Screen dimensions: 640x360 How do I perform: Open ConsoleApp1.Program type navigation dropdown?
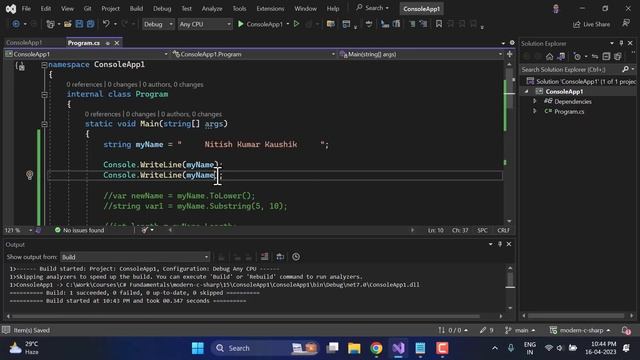[253, 54]
